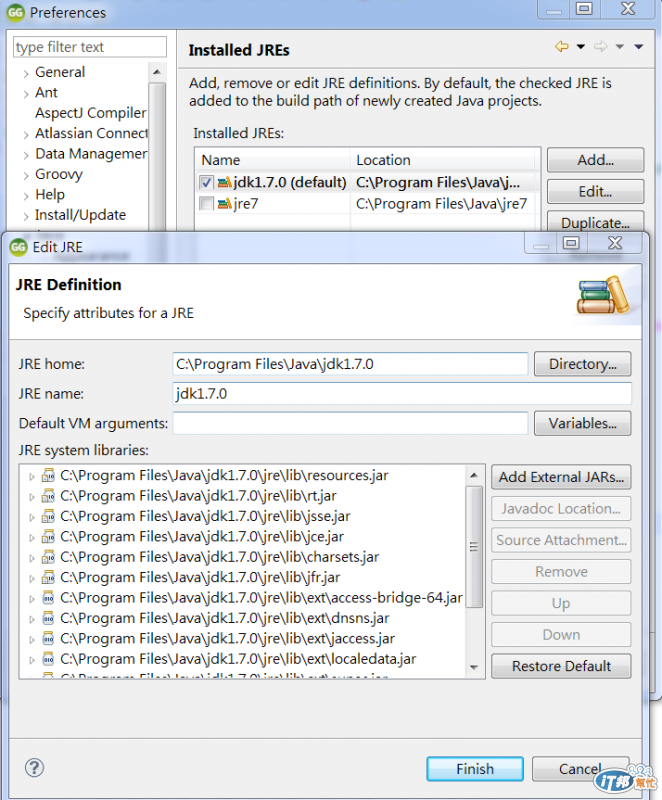This screenshot has height=800, width=662.
Task: Click the jar icon beside localedata.jar
Action: (48, 659)
